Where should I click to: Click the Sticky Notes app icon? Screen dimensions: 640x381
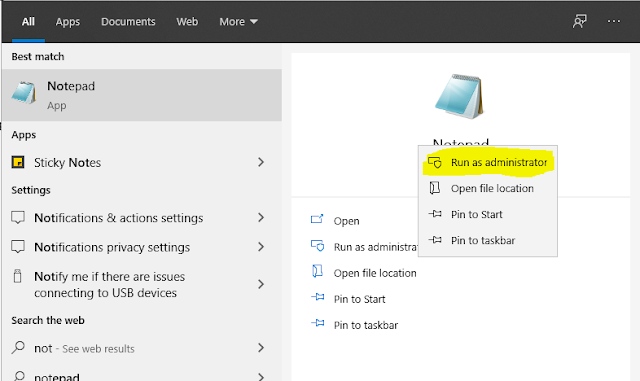point(18,162)
